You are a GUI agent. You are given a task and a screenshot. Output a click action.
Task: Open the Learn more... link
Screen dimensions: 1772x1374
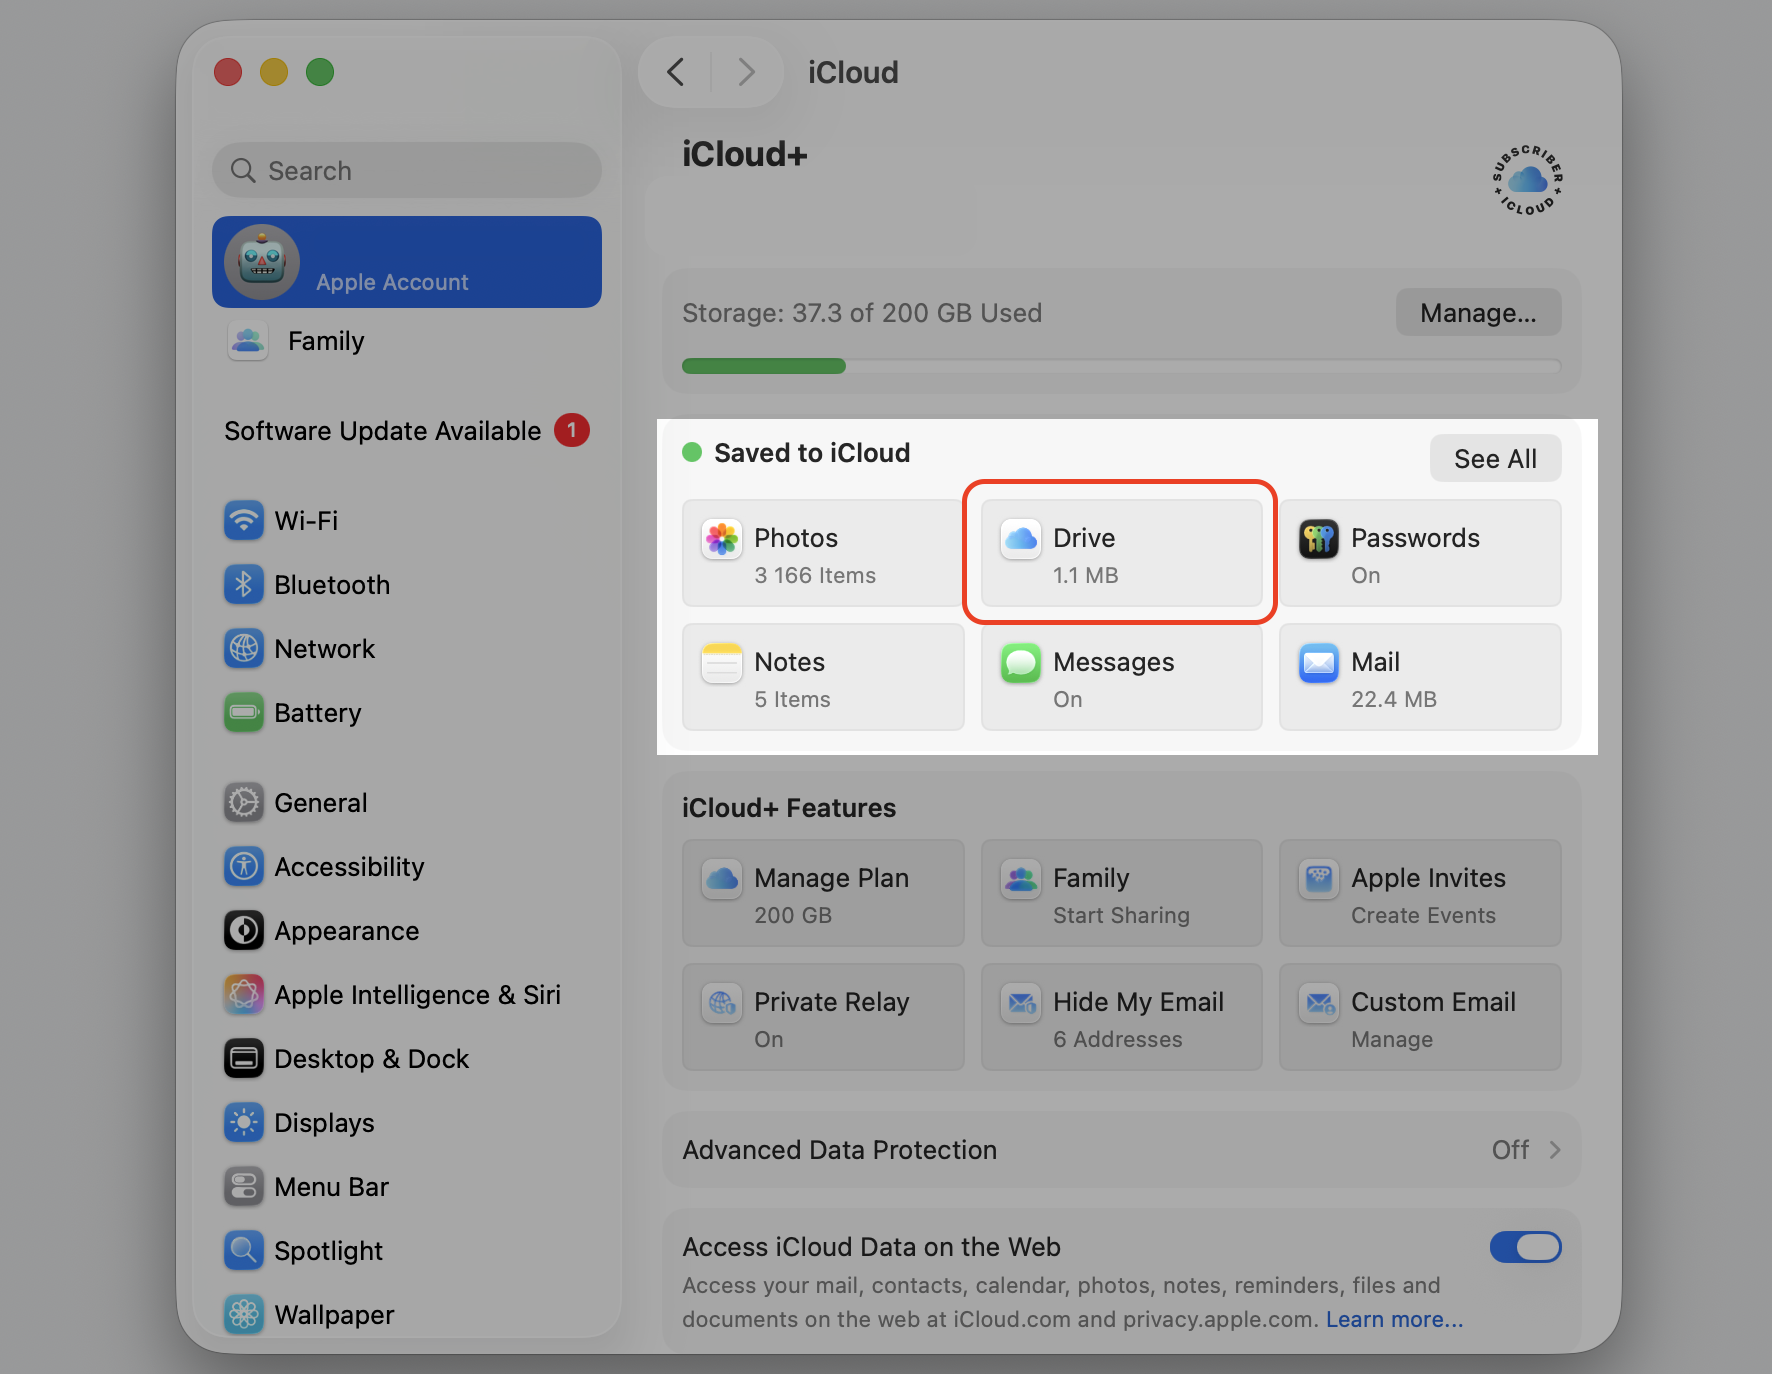[x=1394, y=1319]
